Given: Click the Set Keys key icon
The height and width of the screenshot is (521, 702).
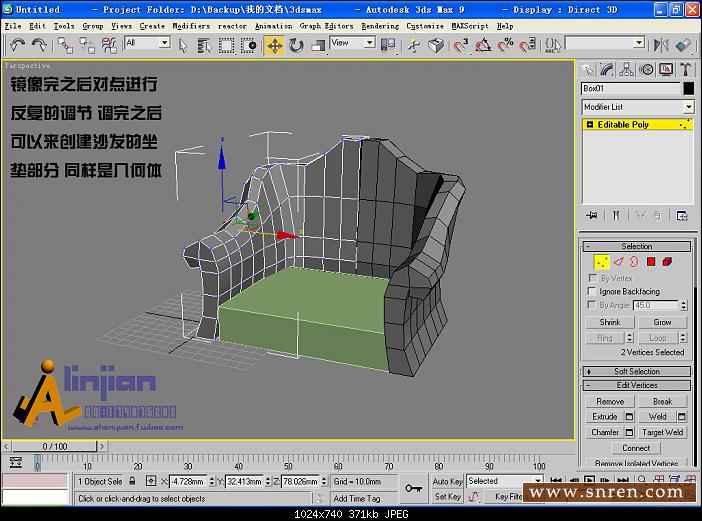Looking at the screenshot, I should tap(413, 488).
